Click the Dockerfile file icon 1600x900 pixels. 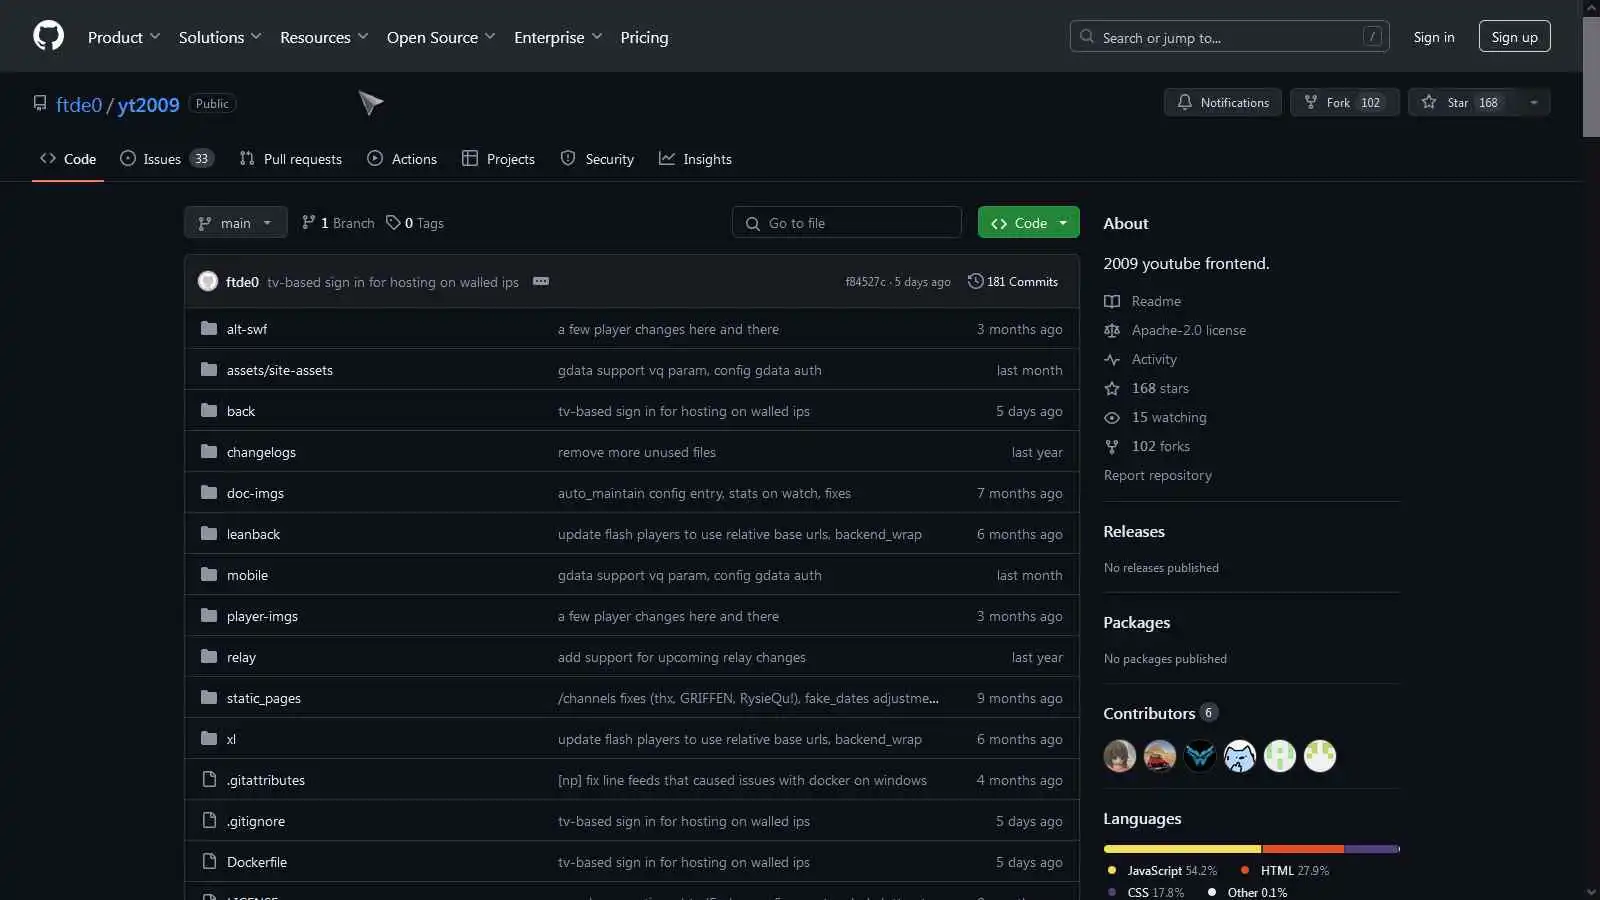coord(209,862)
